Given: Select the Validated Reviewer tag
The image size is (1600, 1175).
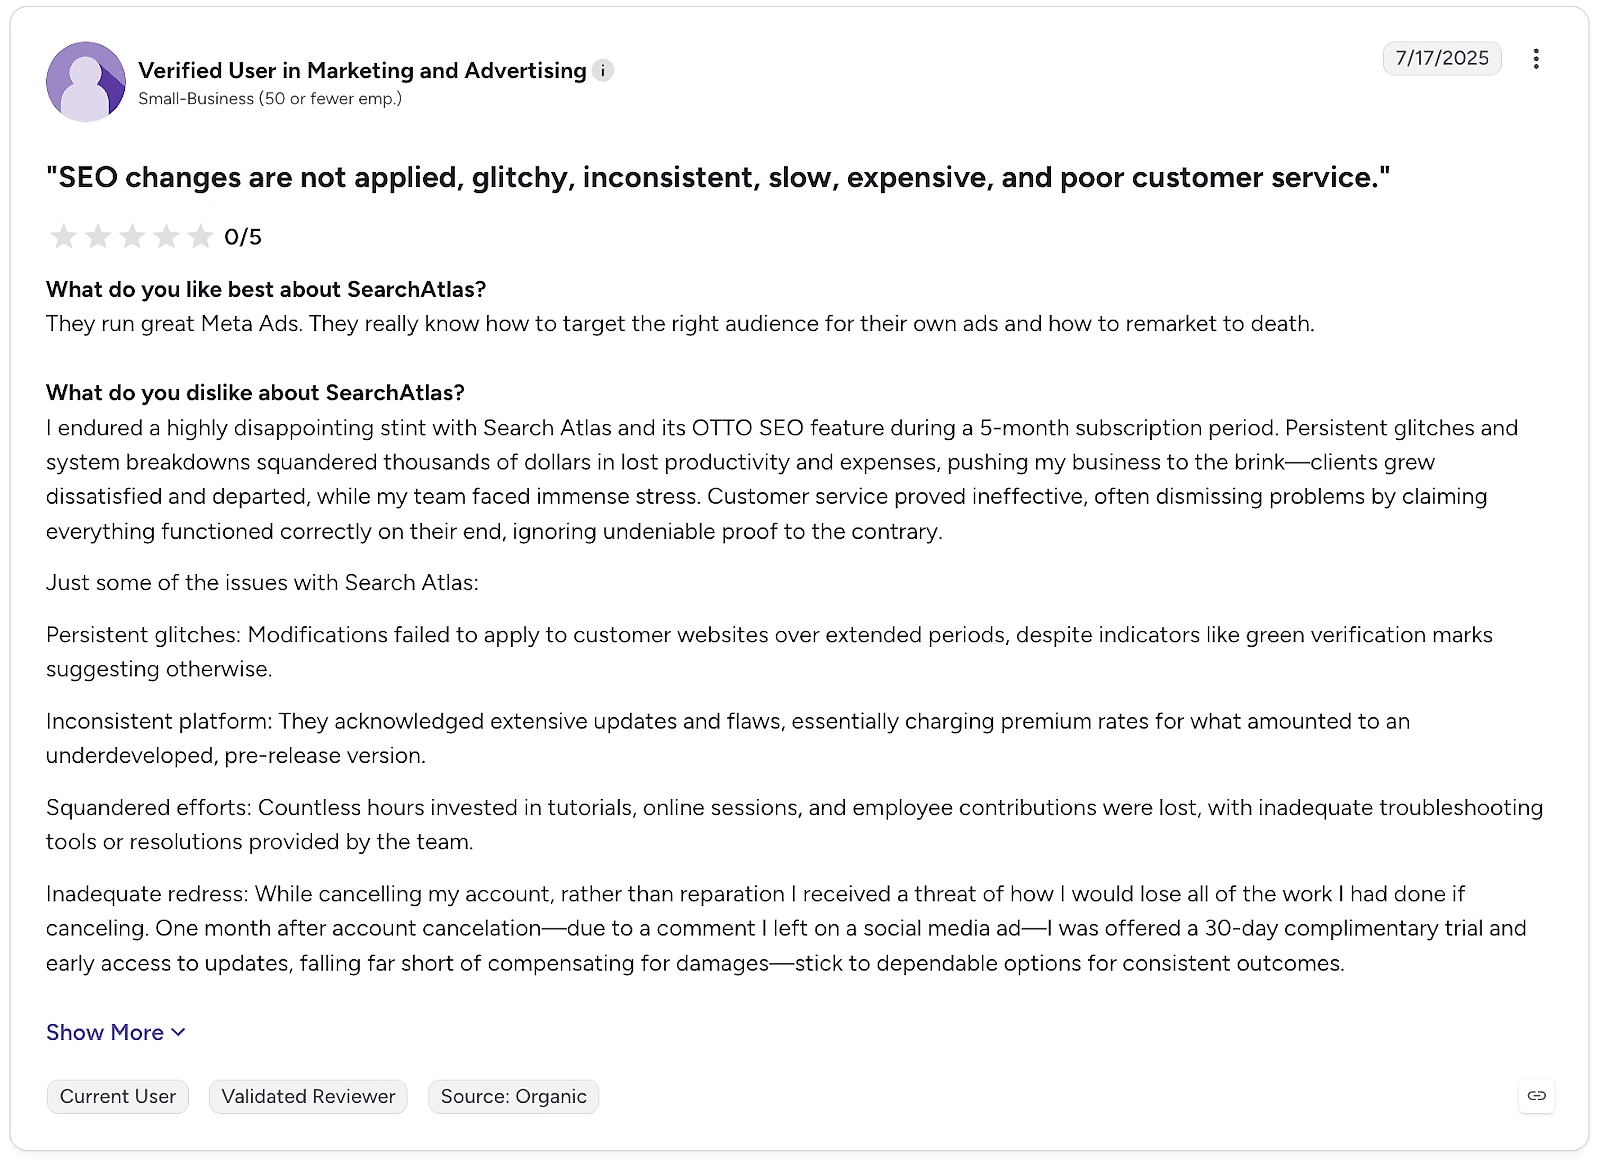Looking at the screenshot, I should [308, 1096].
